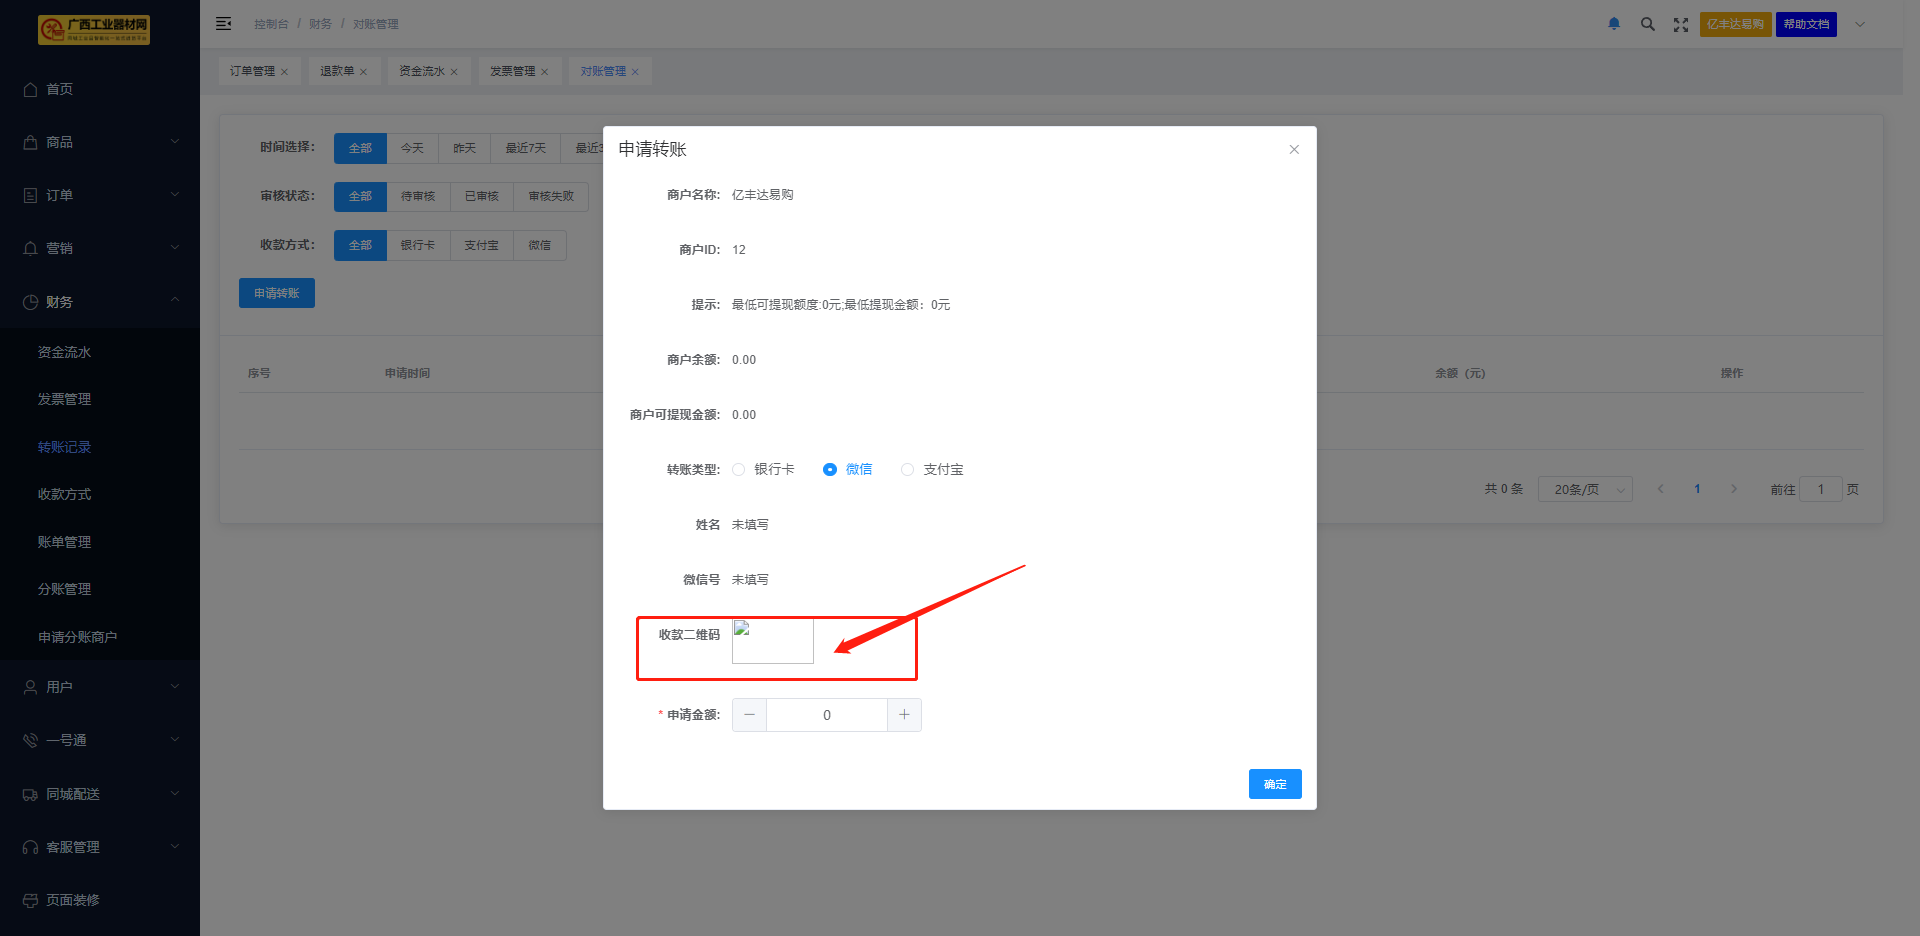
Task: Click the 收款二维码 image thumbnail
Action: (772, 641)
